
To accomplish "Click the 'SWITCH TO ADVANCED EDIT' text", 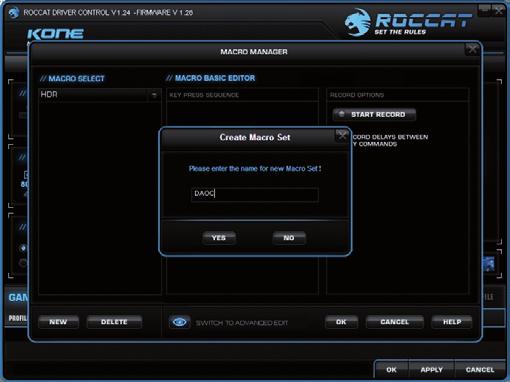I will click(x=242, y=323).
